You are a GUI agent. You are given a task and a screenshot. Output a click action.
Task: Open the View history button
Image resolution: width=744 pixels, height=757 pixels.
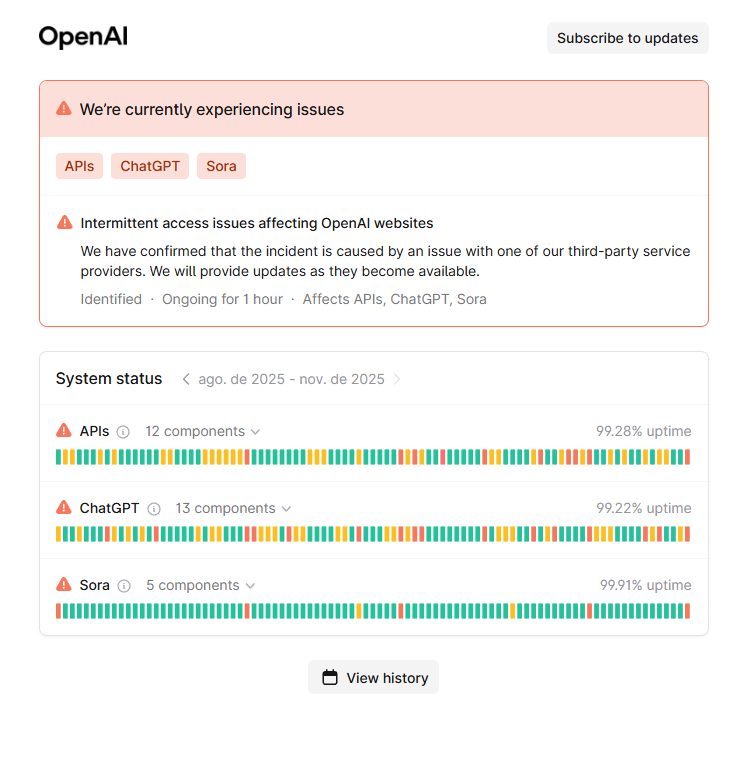coord(373,678)
